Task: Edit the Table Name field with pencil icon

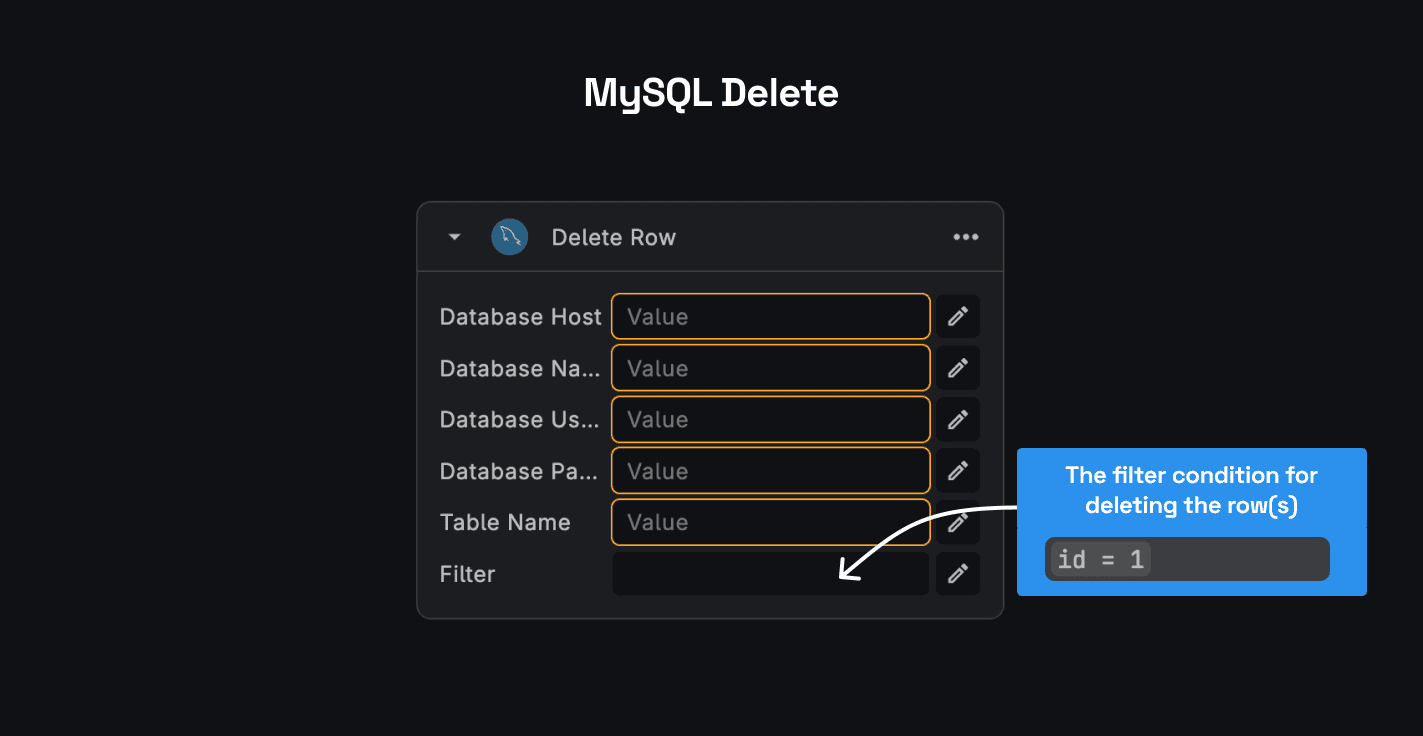Action: pyautogui.click(x=957, y=522)
